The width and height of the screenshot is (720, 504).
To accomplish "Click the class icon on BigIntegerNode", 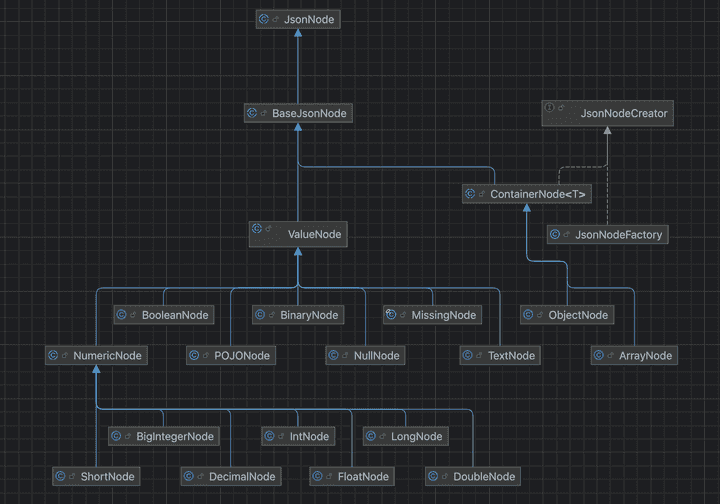I will point(116,436).
